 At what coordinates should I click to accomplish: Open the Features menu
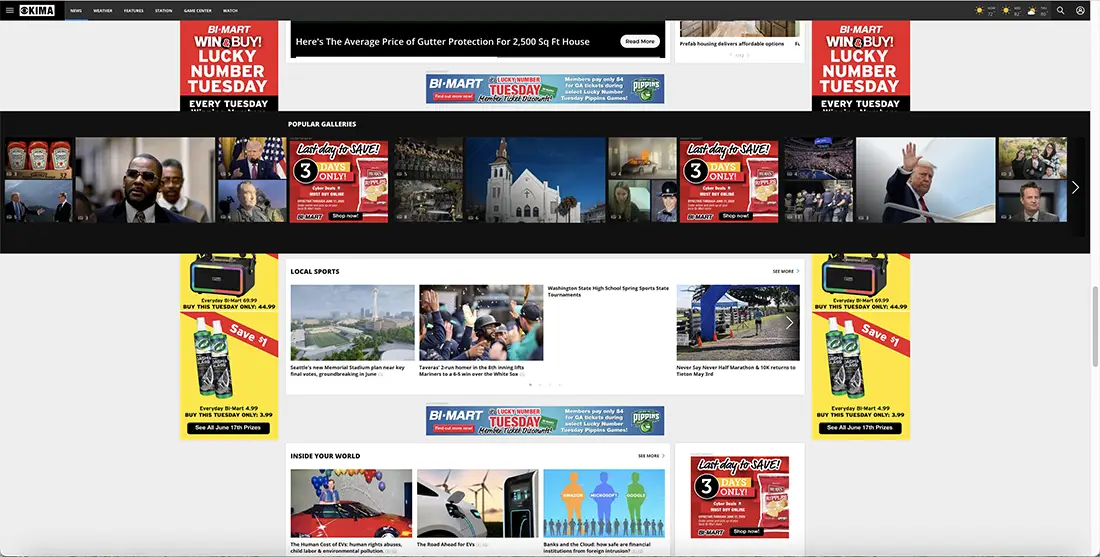(133, 11)
